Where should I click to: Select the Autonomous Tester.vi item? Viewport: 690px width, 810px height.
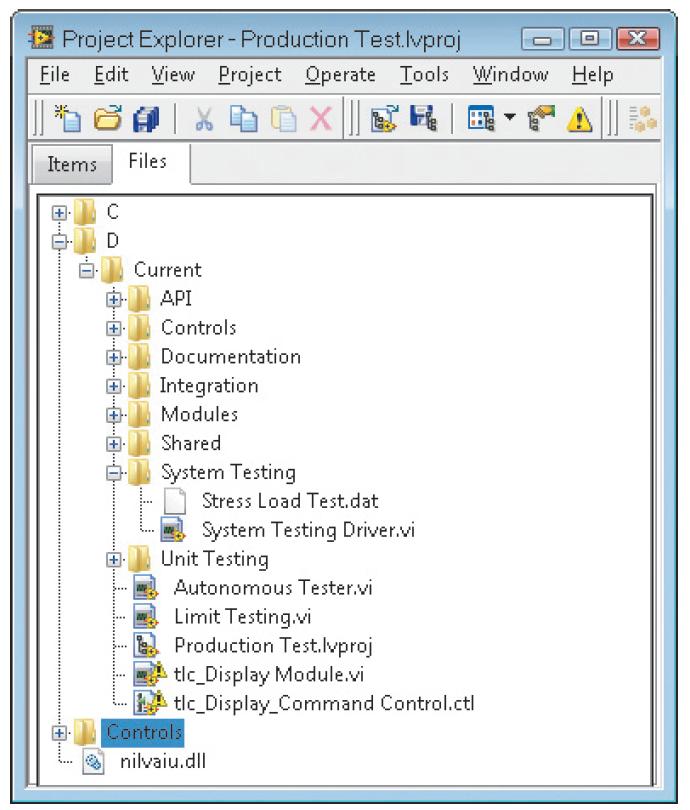[x=273, y=587]
